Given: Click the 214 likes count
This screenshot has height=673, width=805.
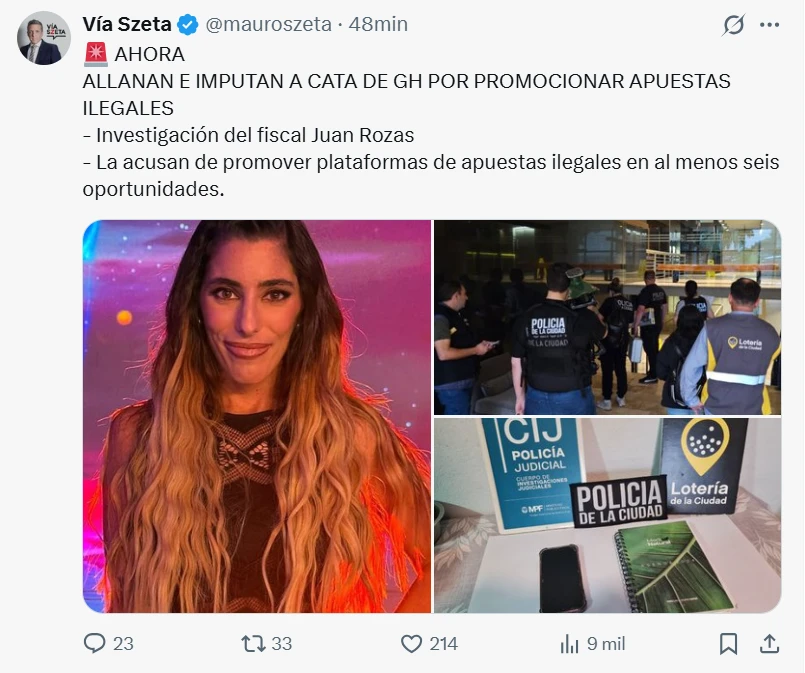Looking at the screenshot, I should point(444,644).
